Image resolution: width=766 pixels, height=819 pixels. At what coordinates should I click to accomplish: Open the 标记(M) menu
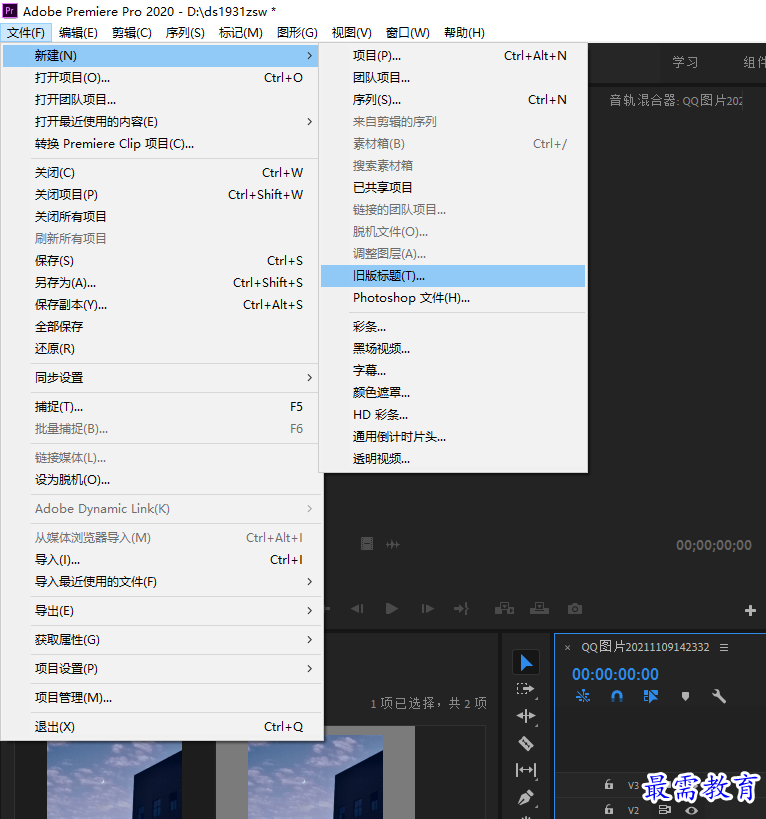click(x=241, y=32)
